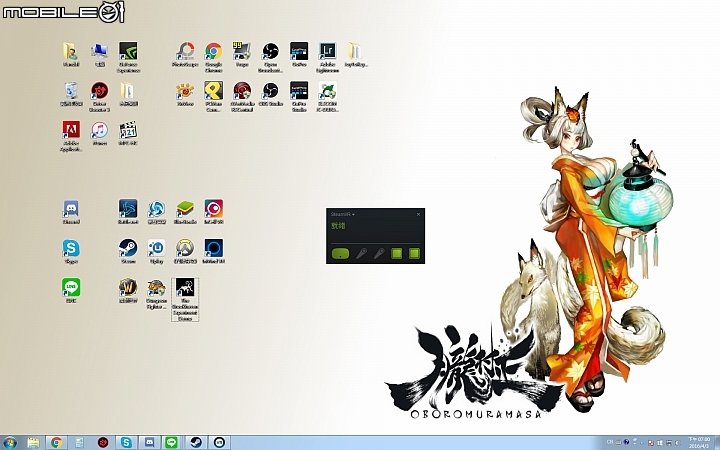Click the red Driver Booster taskbar icon

103,443
